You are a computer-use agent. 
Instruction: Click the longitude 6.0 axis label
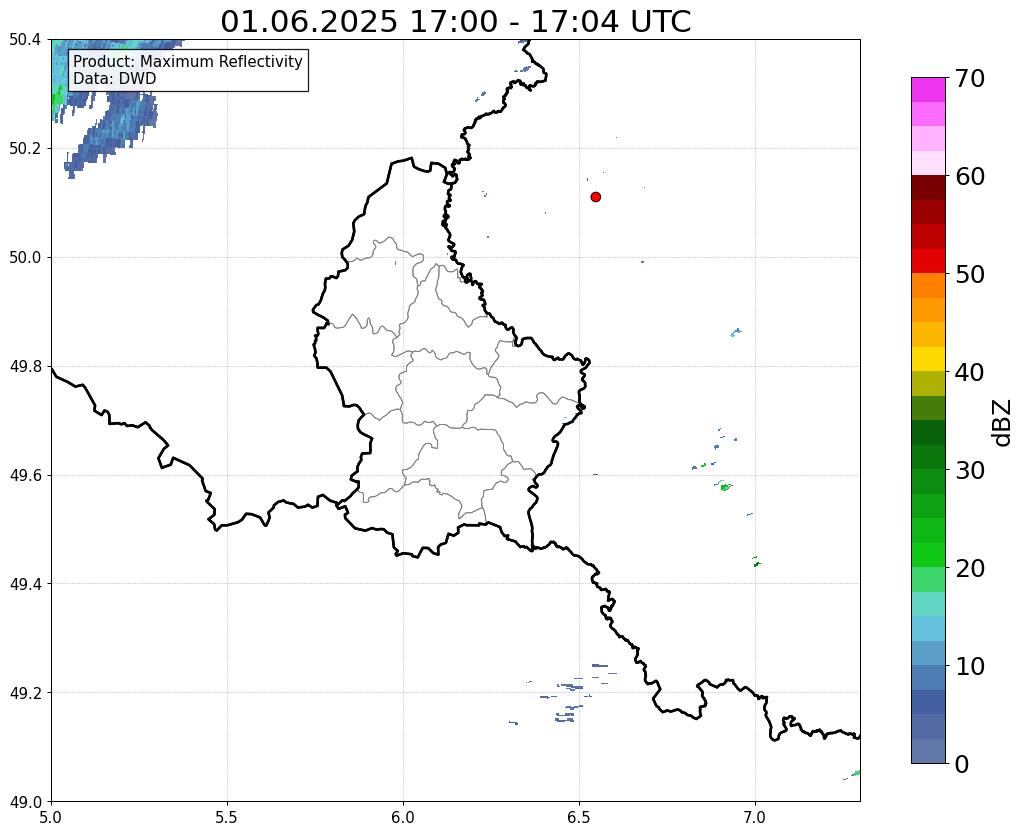click(x=403, y=818)
